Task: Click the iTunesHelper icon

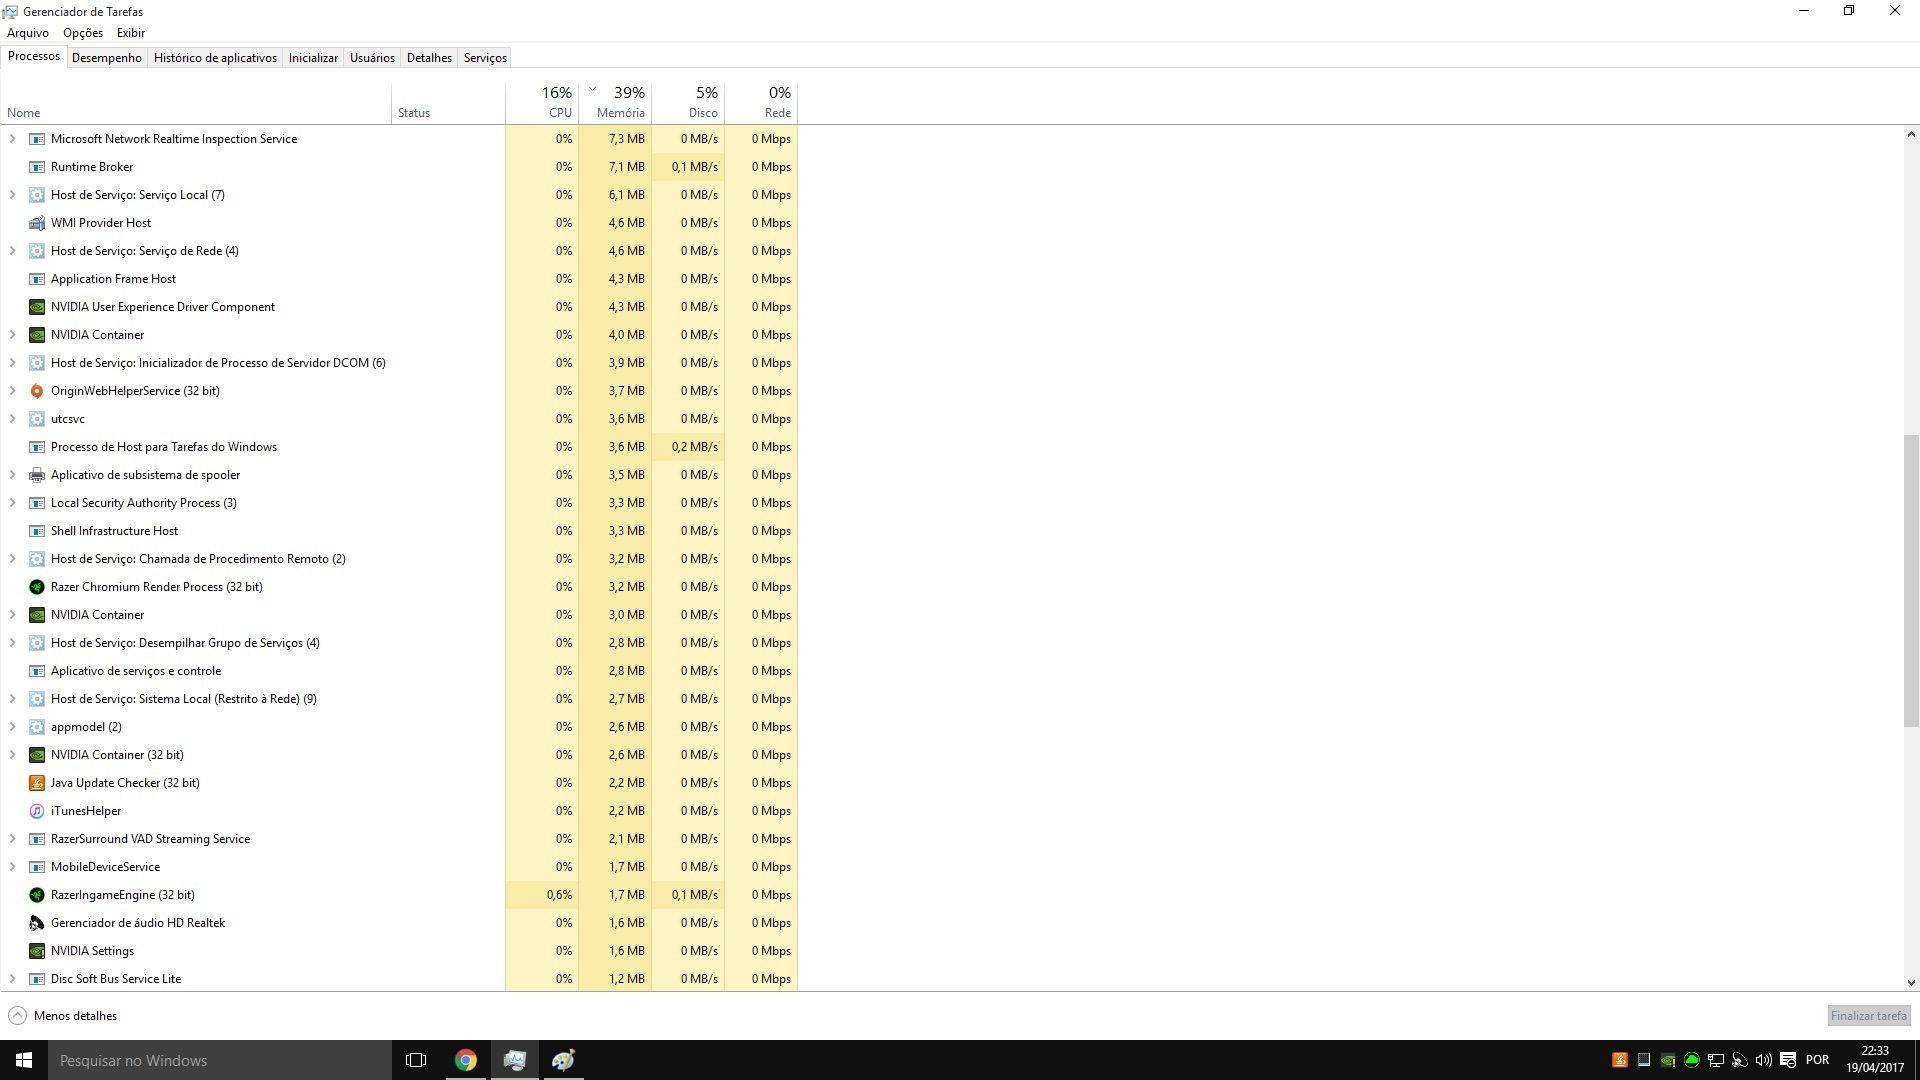Action: click(x=37, y=811)
